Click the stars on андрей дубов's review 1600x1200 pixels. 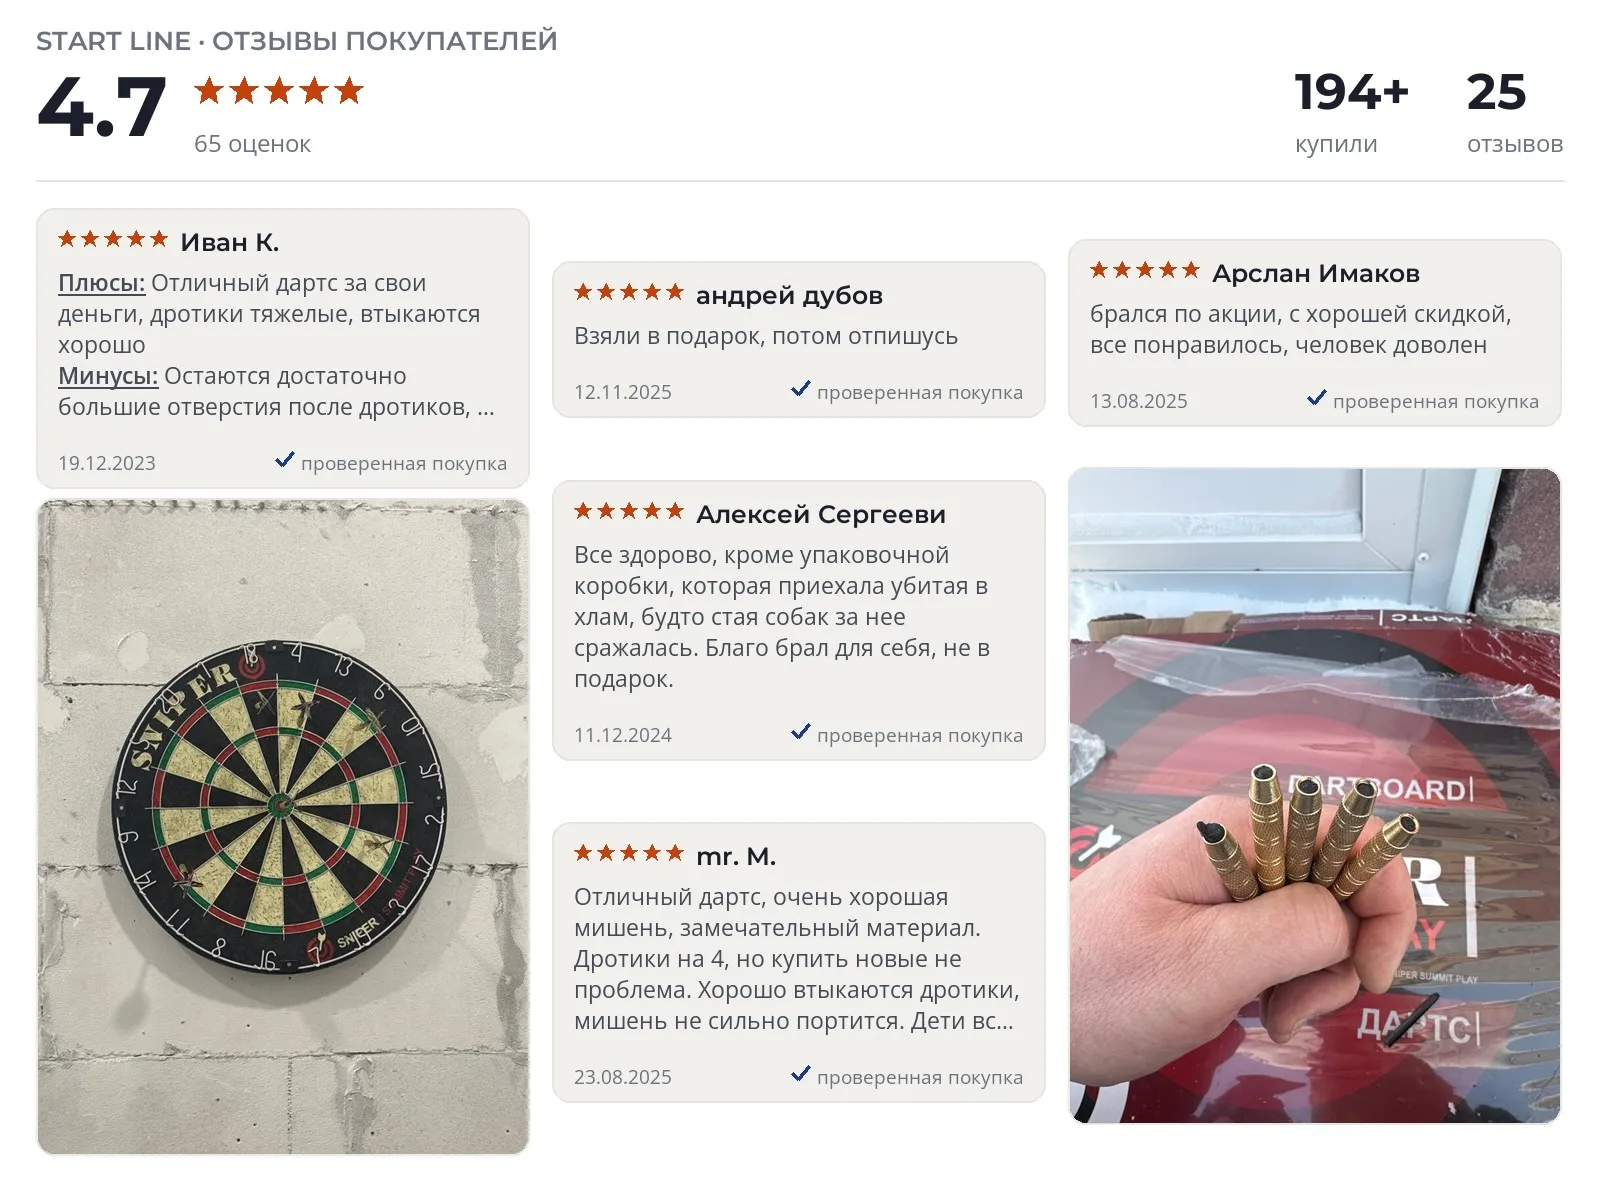pos(629,292)
